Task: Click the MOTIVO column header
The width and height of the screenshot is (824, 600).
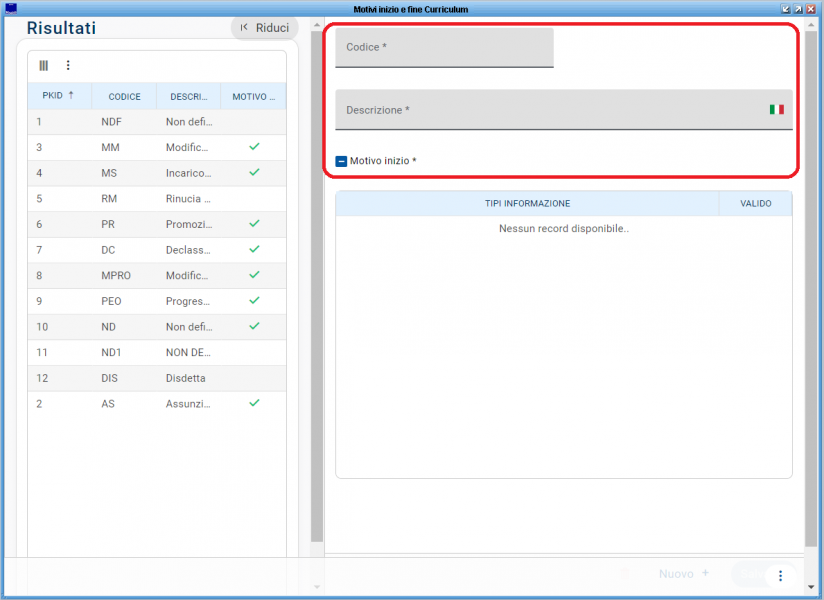Action: pos(253,96)
